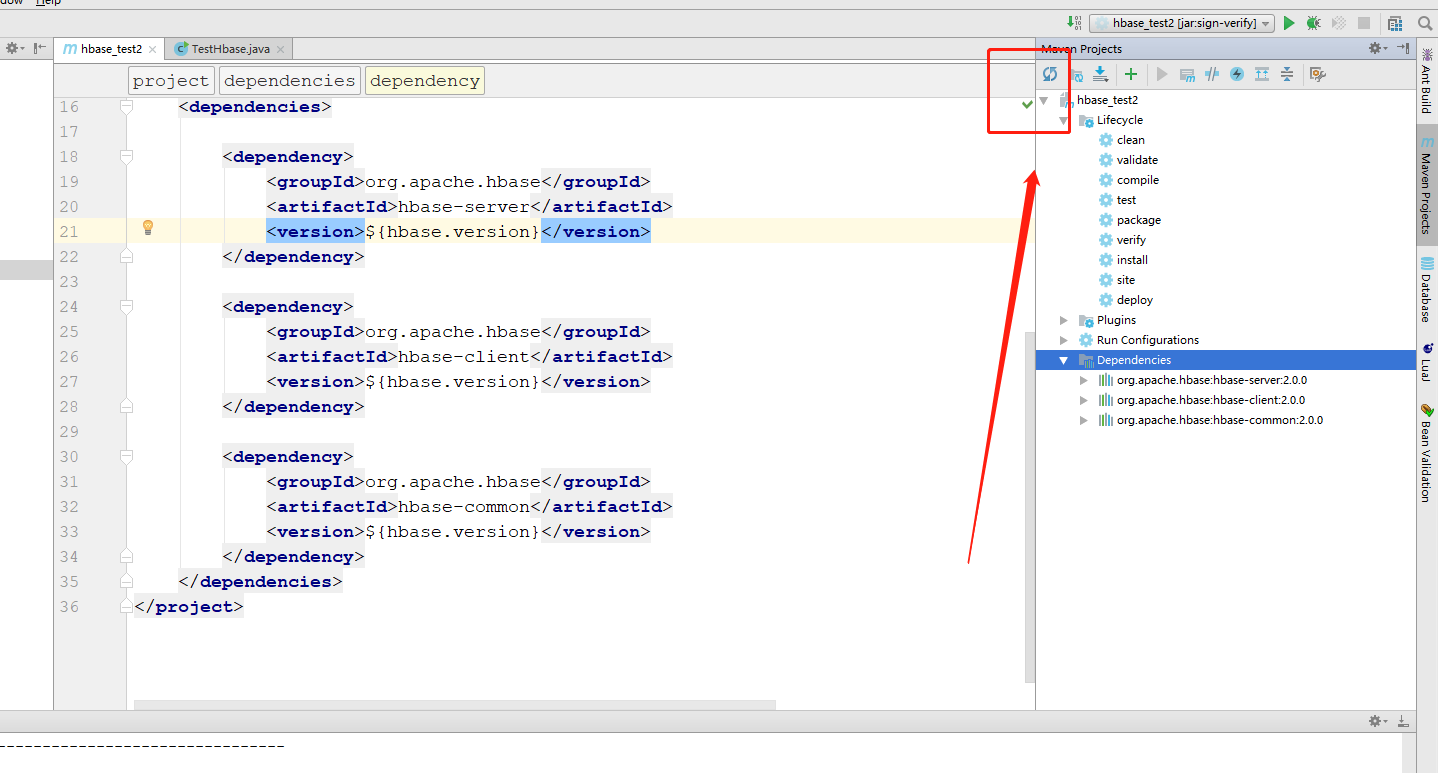Open run configuration dropdown hbase_test2
The width and height of the screenshot is (1438, 773).
(1182, 23)
